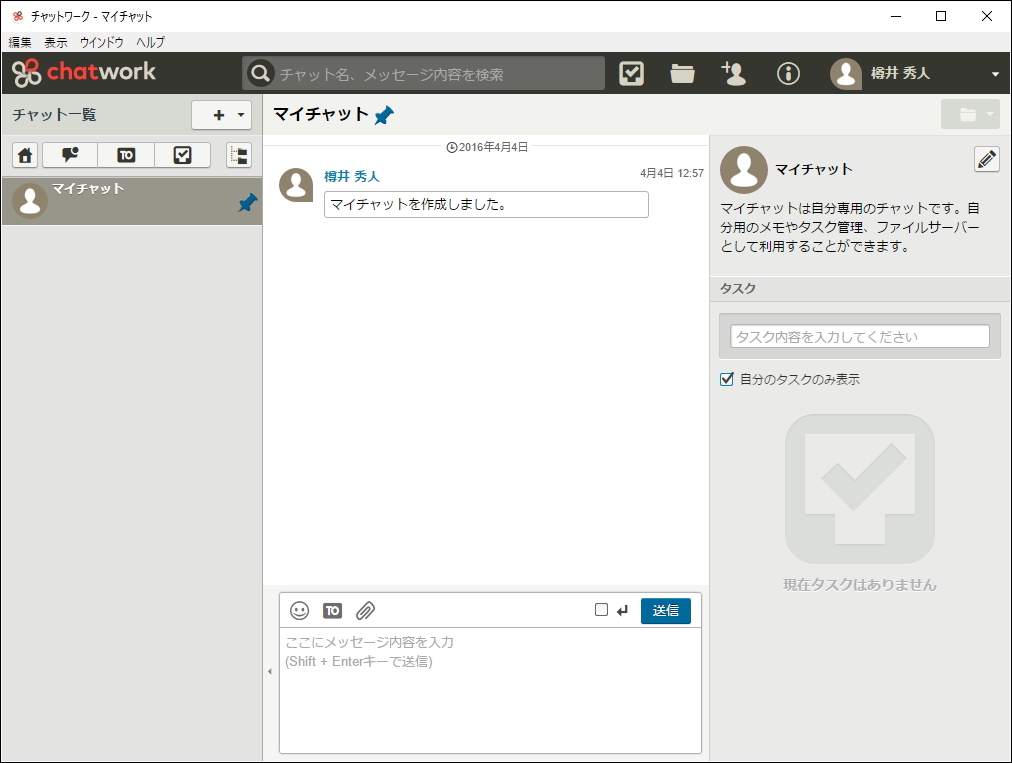Viewport: 1012px width, 763px height.
Task: Click the TO mention icon above message box
Action: click(332, 610)
